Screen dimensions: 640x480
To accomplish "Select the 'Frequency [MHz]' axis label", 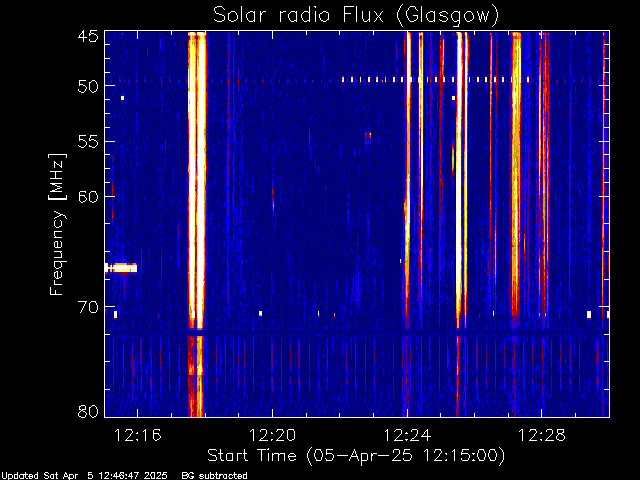I will coord(57,224).
